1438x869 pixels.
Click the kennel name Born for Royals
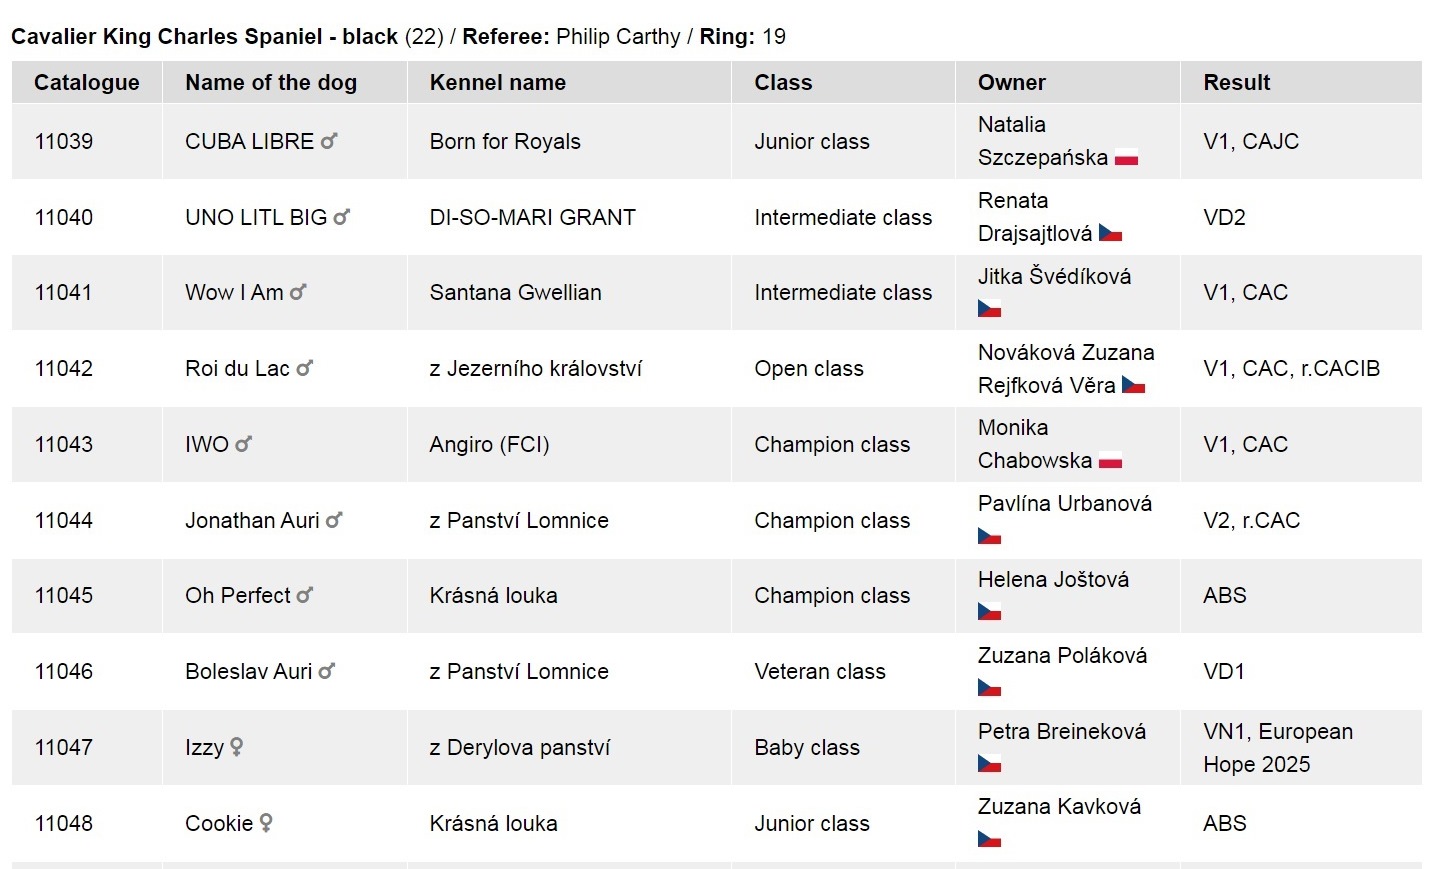tap(505, 141)
